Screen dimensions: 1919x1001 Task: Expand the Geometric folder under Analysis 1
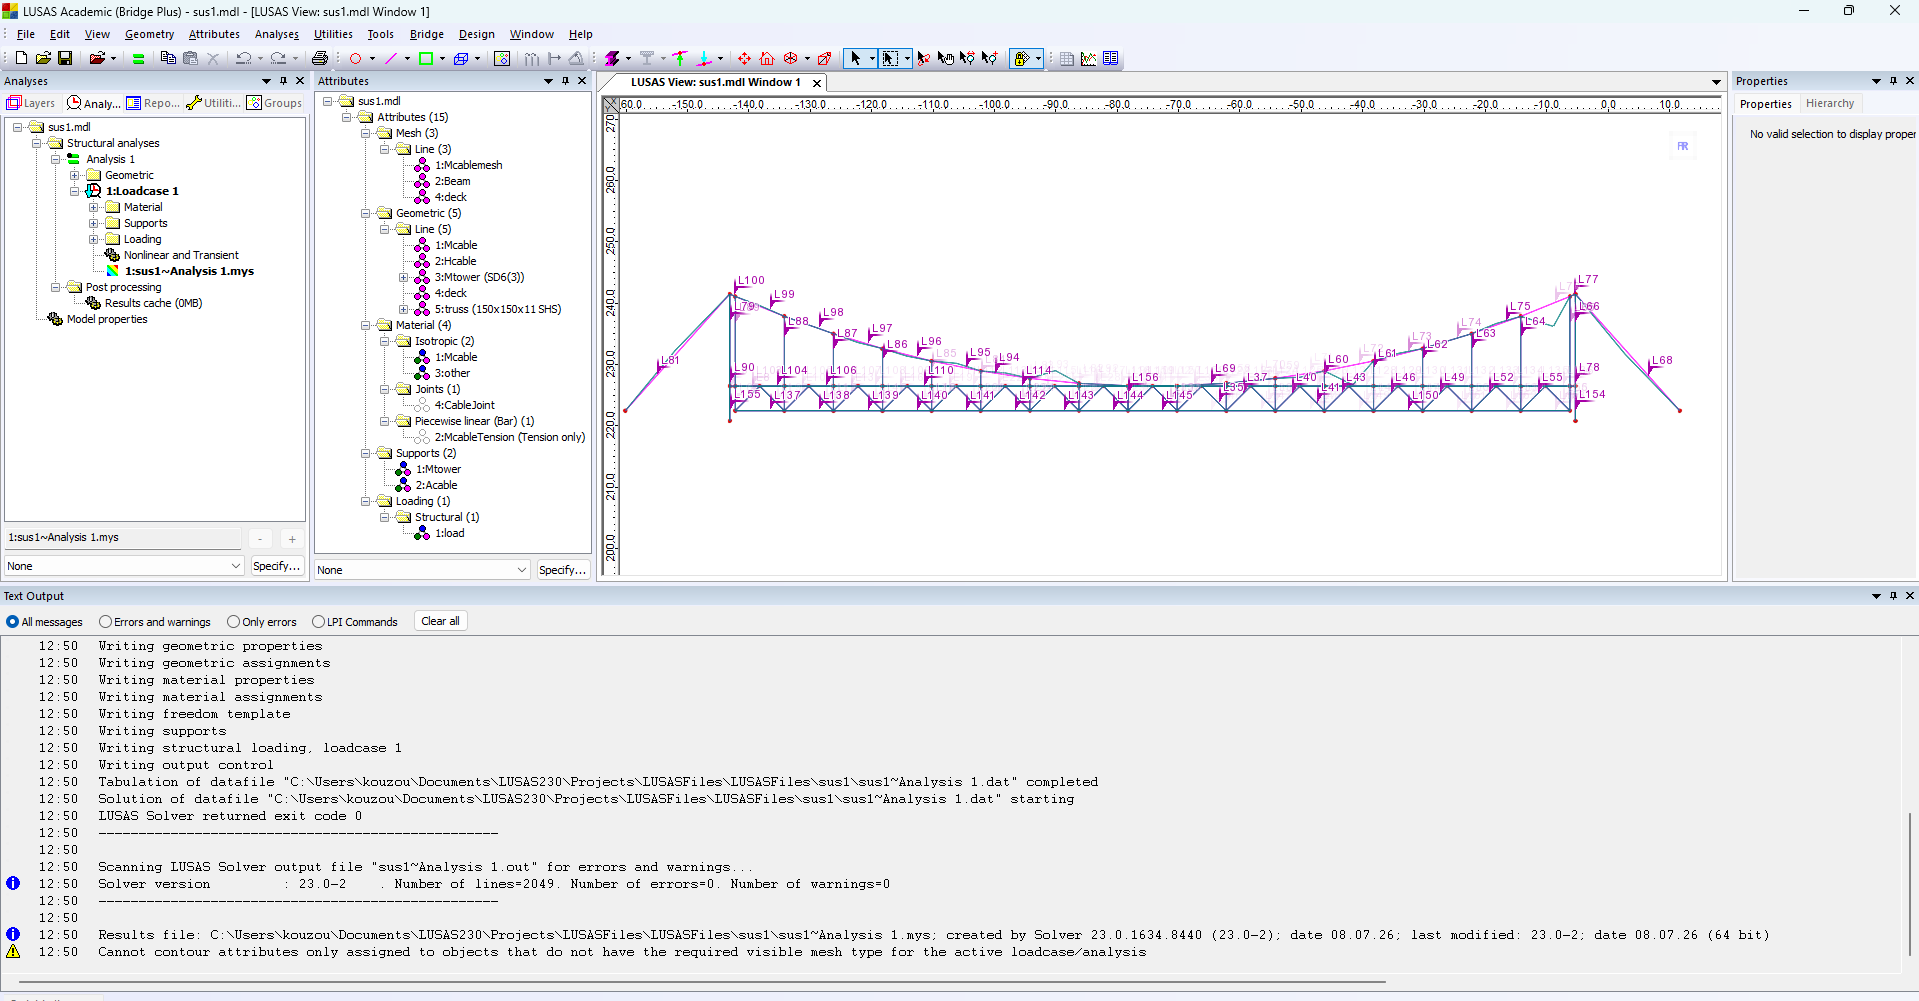[x=75, y=175]
